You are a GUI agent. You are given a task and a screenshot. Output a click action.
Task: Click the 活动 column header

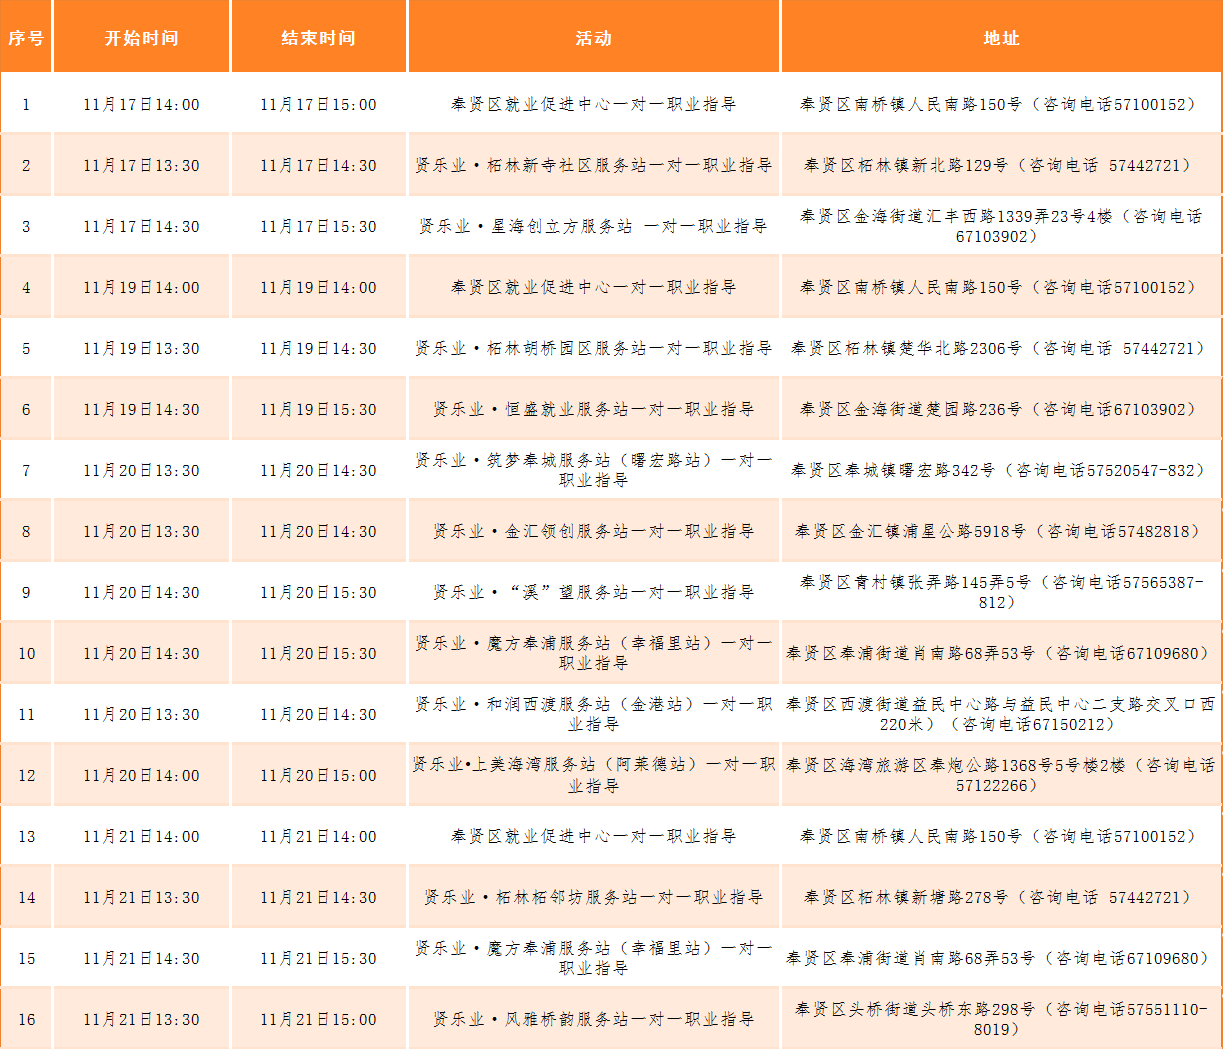coord(593,38)
